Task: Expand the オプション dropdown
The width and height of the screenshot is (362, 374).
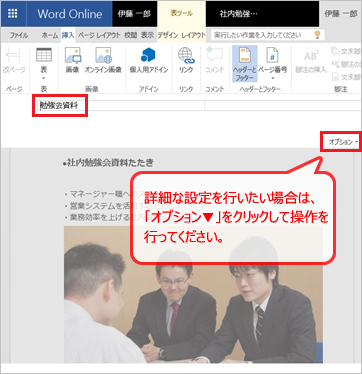Action: [343, 142]
